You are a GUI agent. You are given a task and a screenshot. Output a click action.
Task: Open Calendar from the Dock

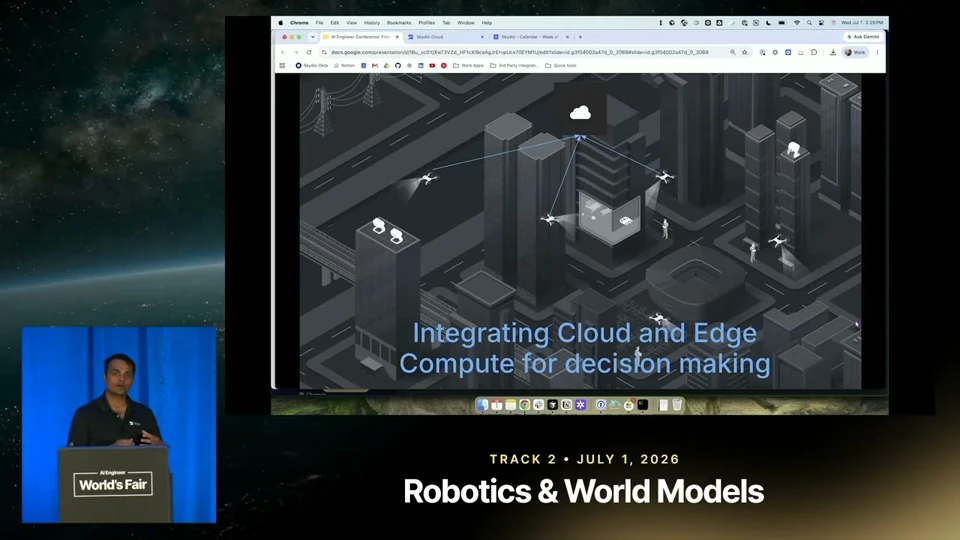(x=497, y=405)
